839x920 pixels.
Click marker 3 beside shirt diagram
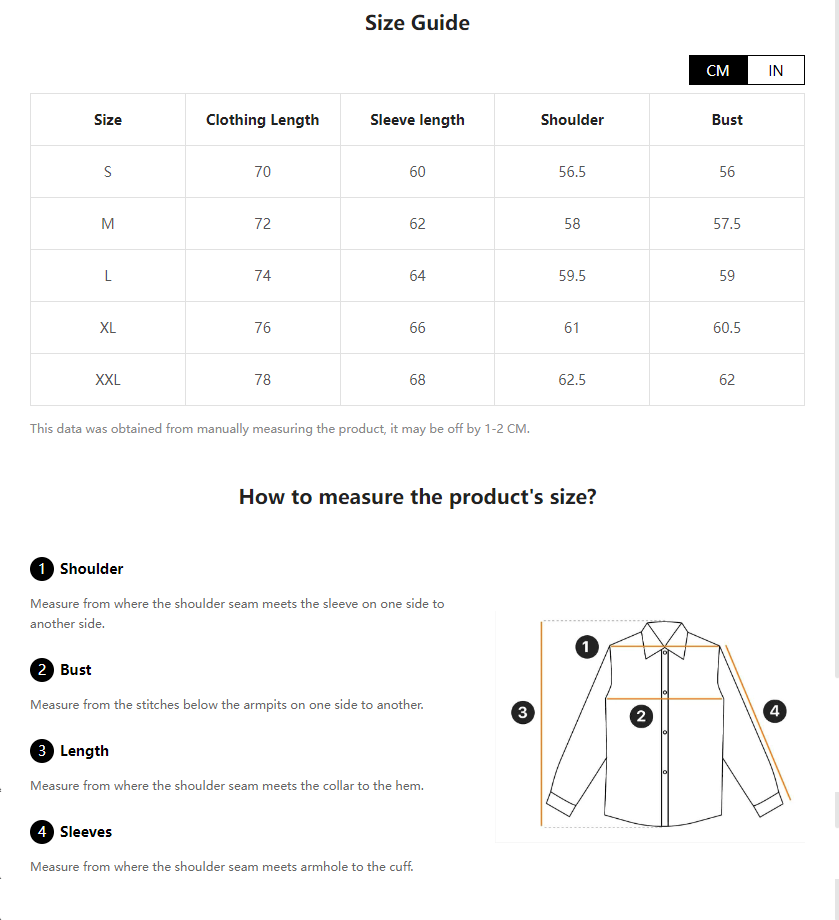pyautogui.click(x=522, y=713)
